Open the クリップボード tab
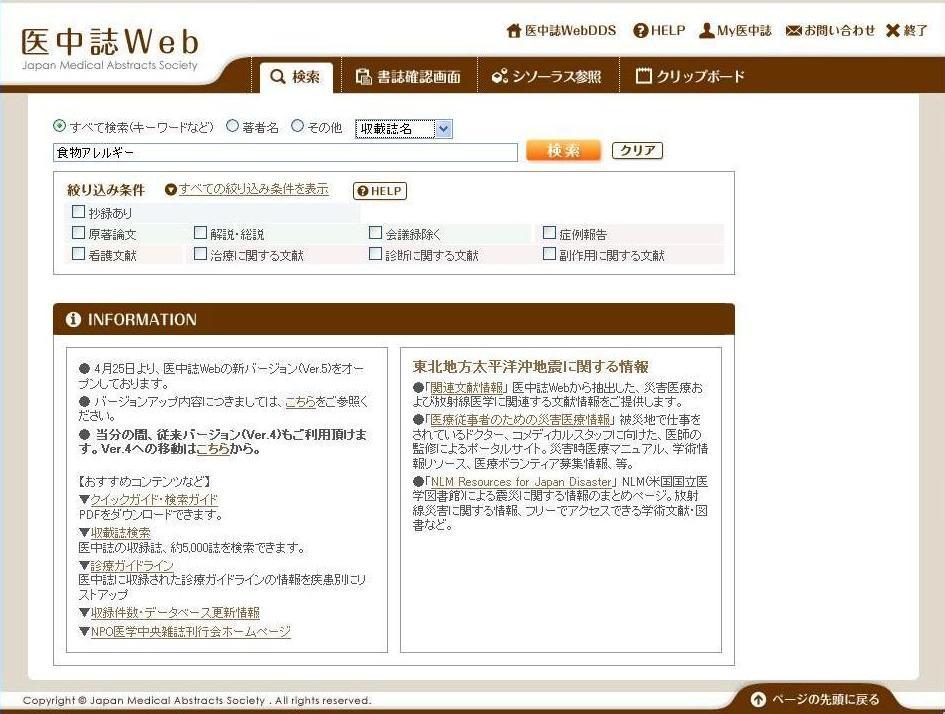The image size is (945, 714). point(690,77)
